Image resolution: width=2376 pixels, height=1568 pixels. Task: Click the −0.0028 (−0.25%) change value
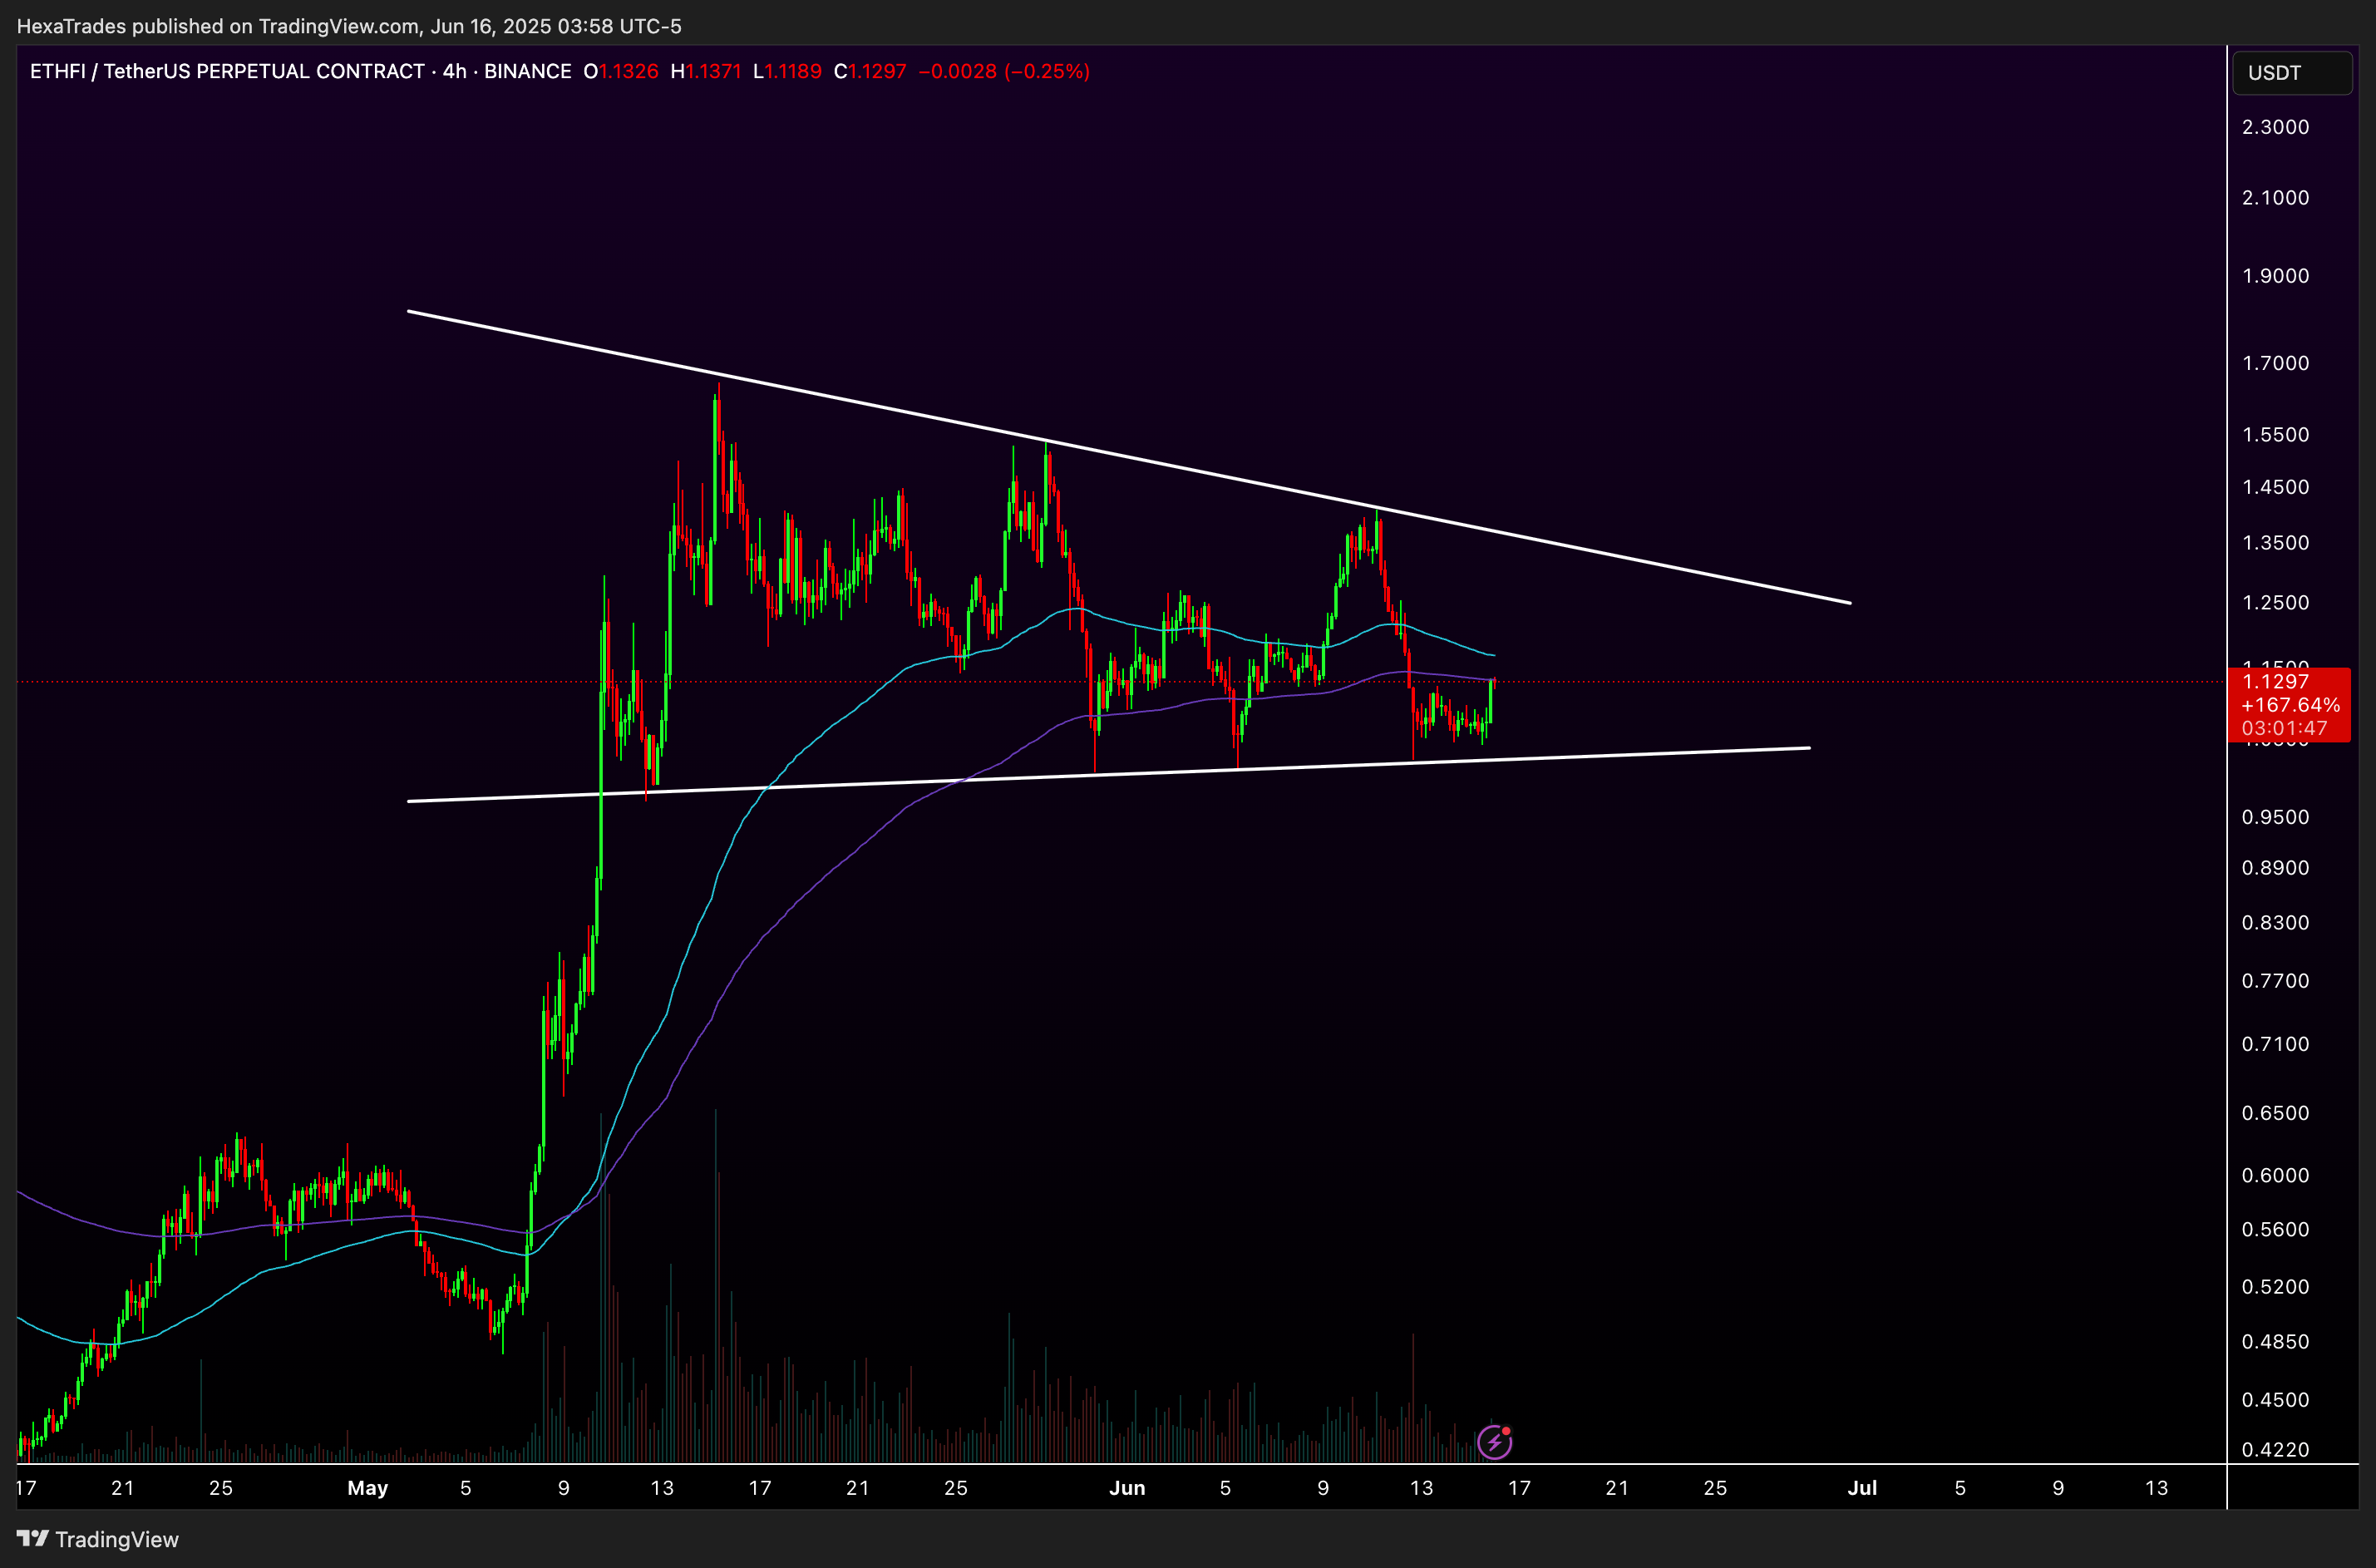[1004, 71]
